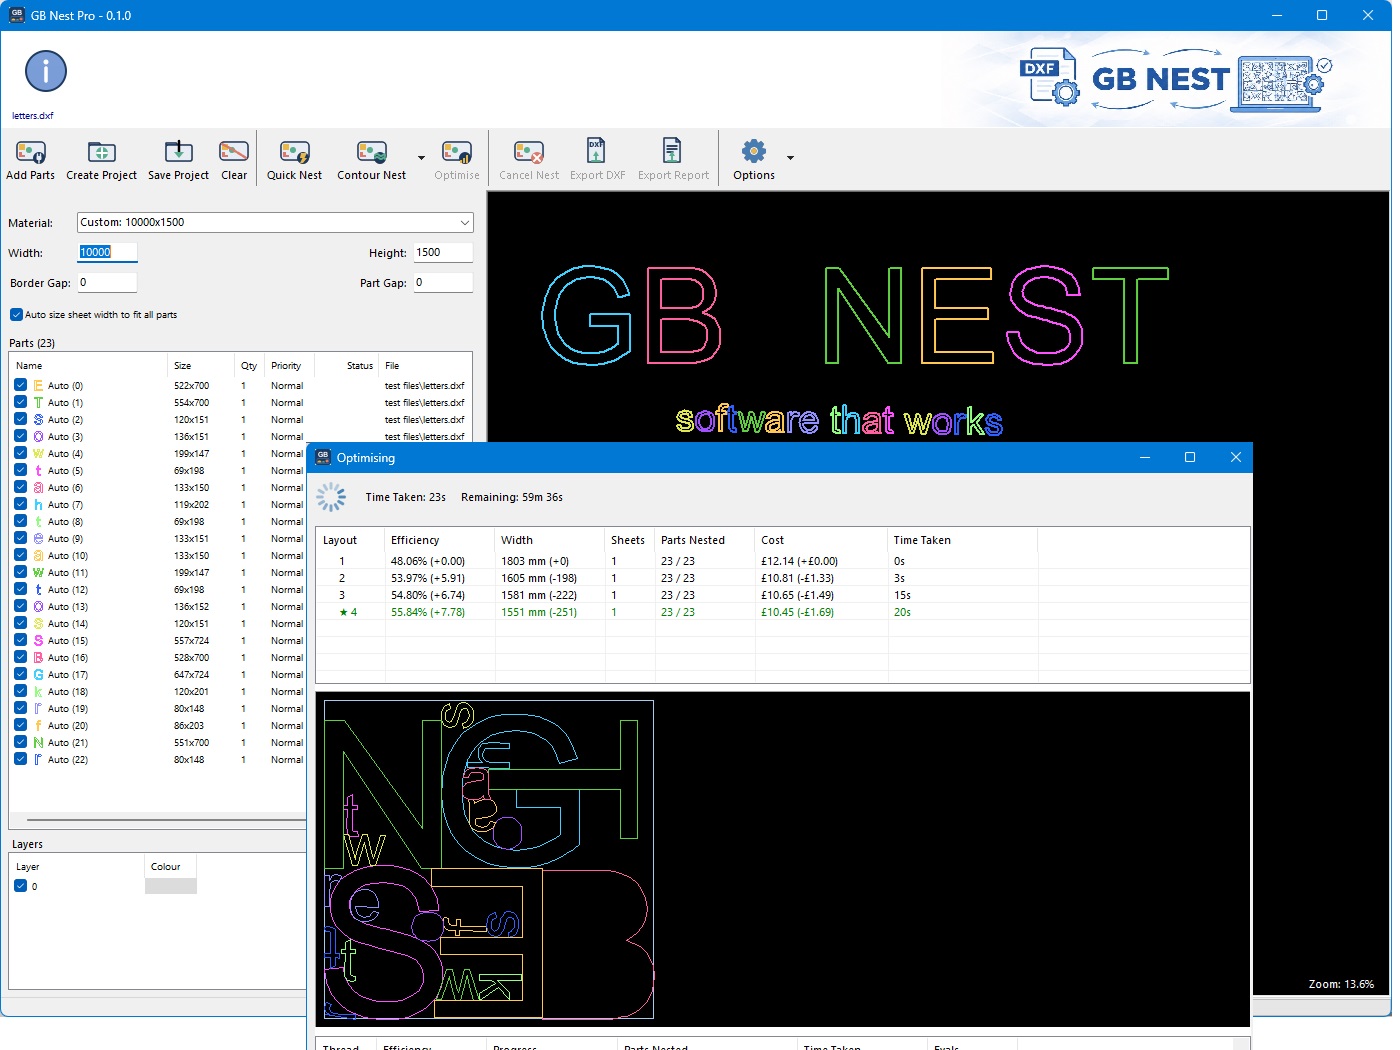Click the Time Taken column header

(962, 540)
